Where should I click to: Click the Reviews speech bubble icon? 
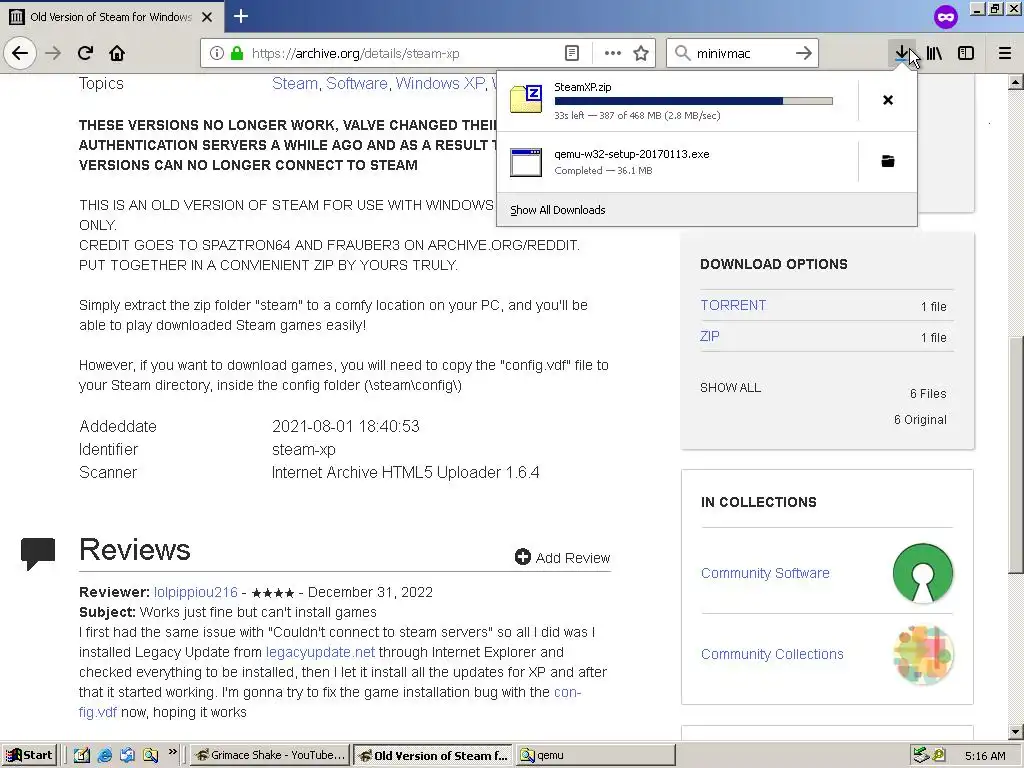click(x=38, y=554)
